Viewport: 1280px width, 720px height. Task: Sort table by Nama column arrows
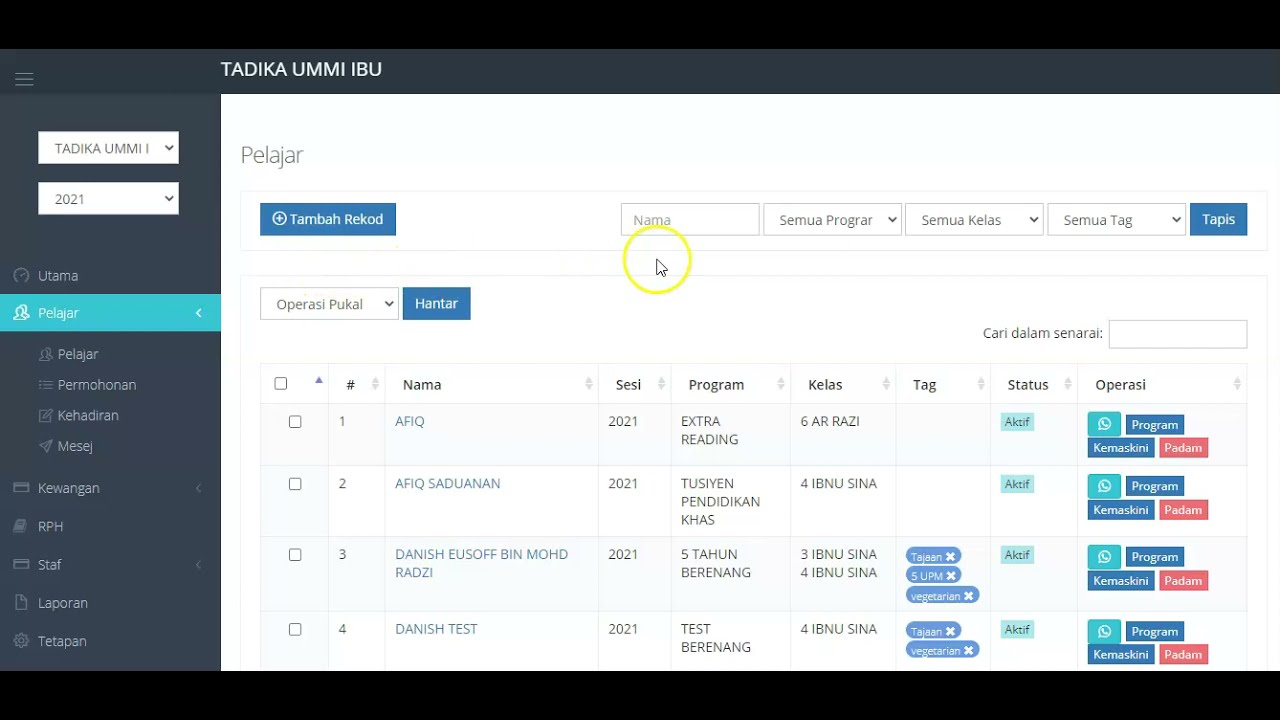(x=589, y=384)
